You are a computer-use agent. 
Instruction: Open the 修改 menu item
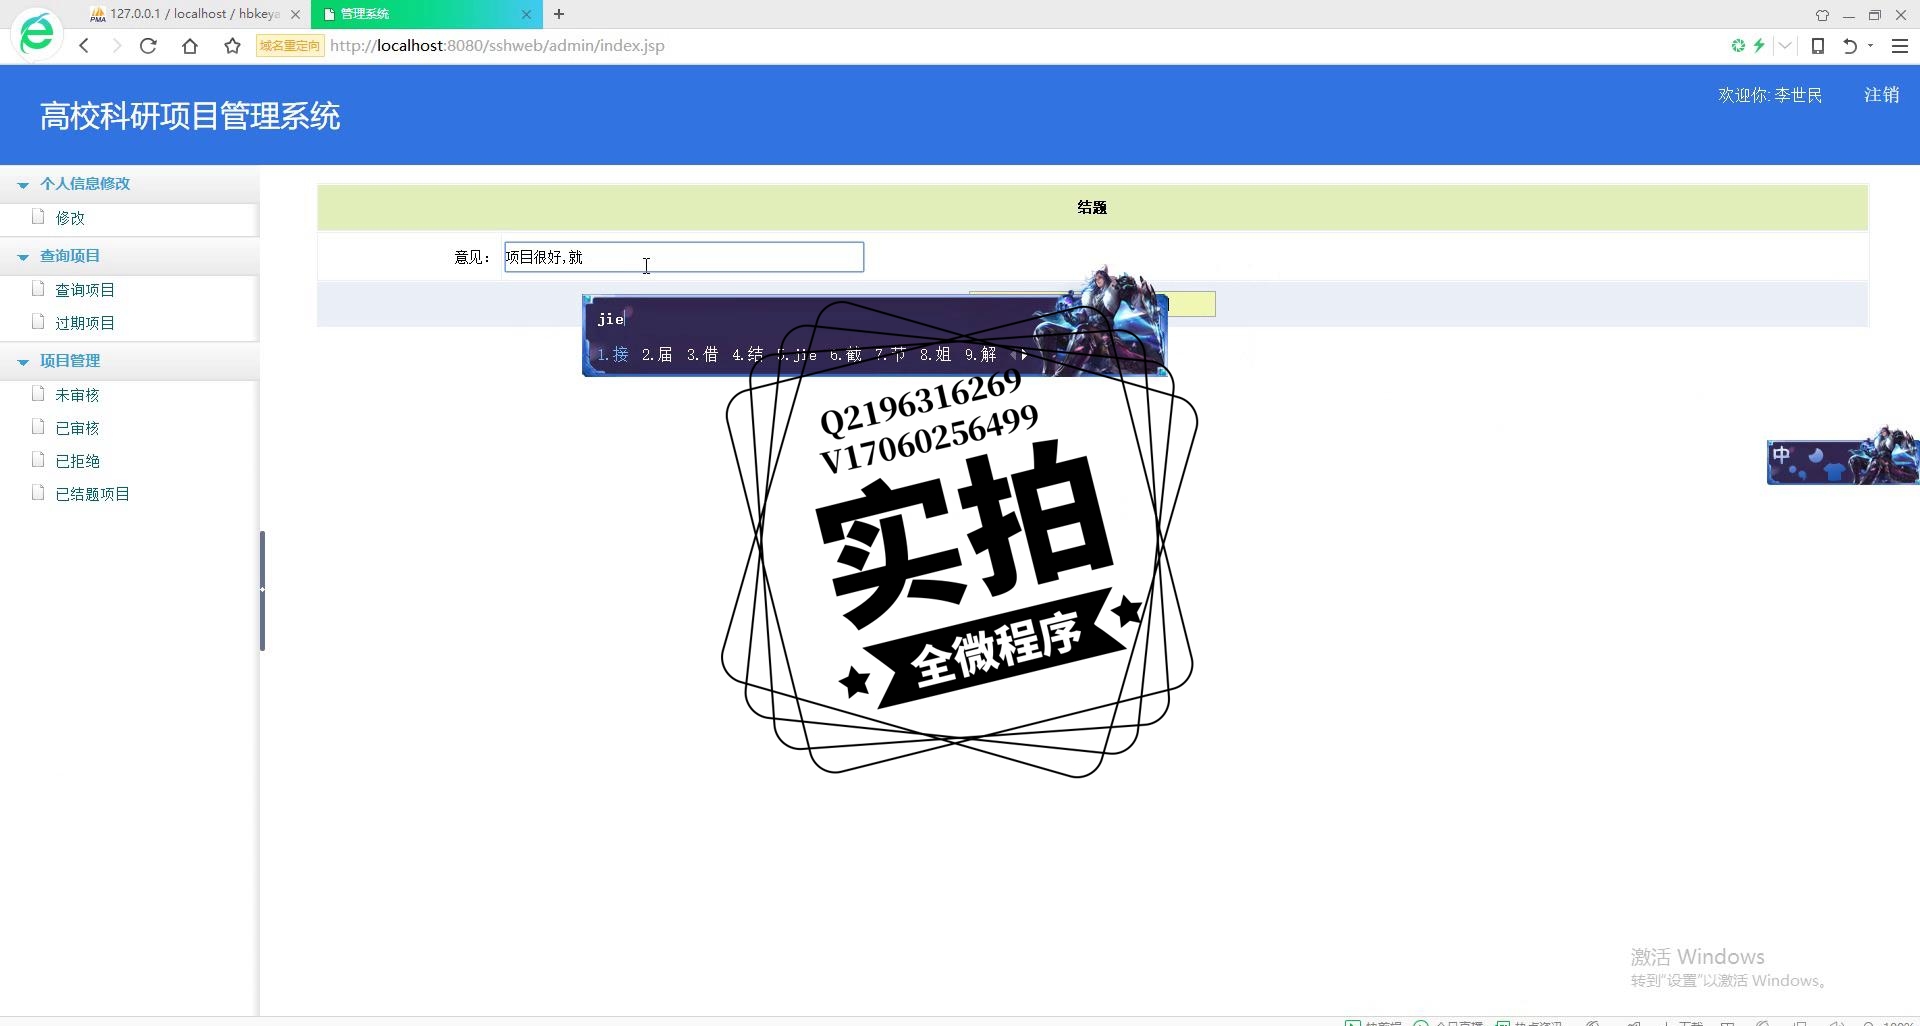click(70, 218)
